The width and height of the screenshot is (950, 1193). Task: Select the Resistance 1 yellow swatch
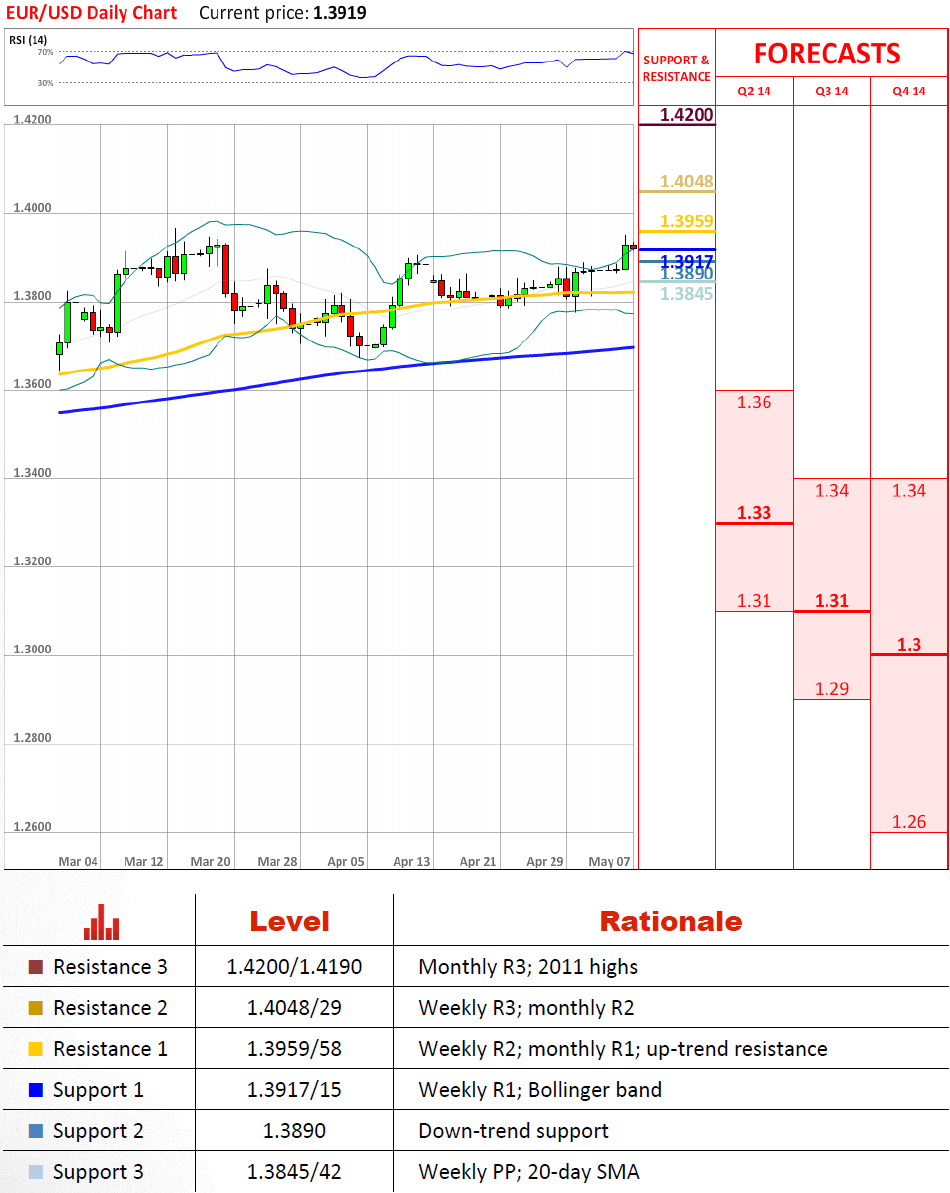coord(36,1049)
